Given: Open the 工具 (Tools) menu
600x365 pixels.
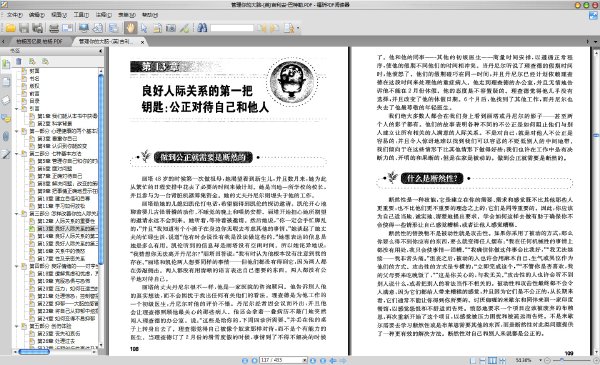Looking at the screenshot, I should tap(81, 15).
